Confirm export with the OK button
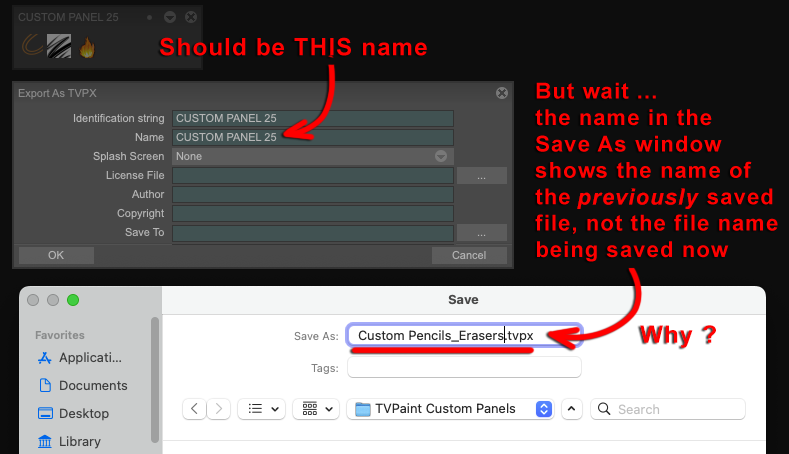This screenshot has height=454, width=789. click(x=56, y=255)
